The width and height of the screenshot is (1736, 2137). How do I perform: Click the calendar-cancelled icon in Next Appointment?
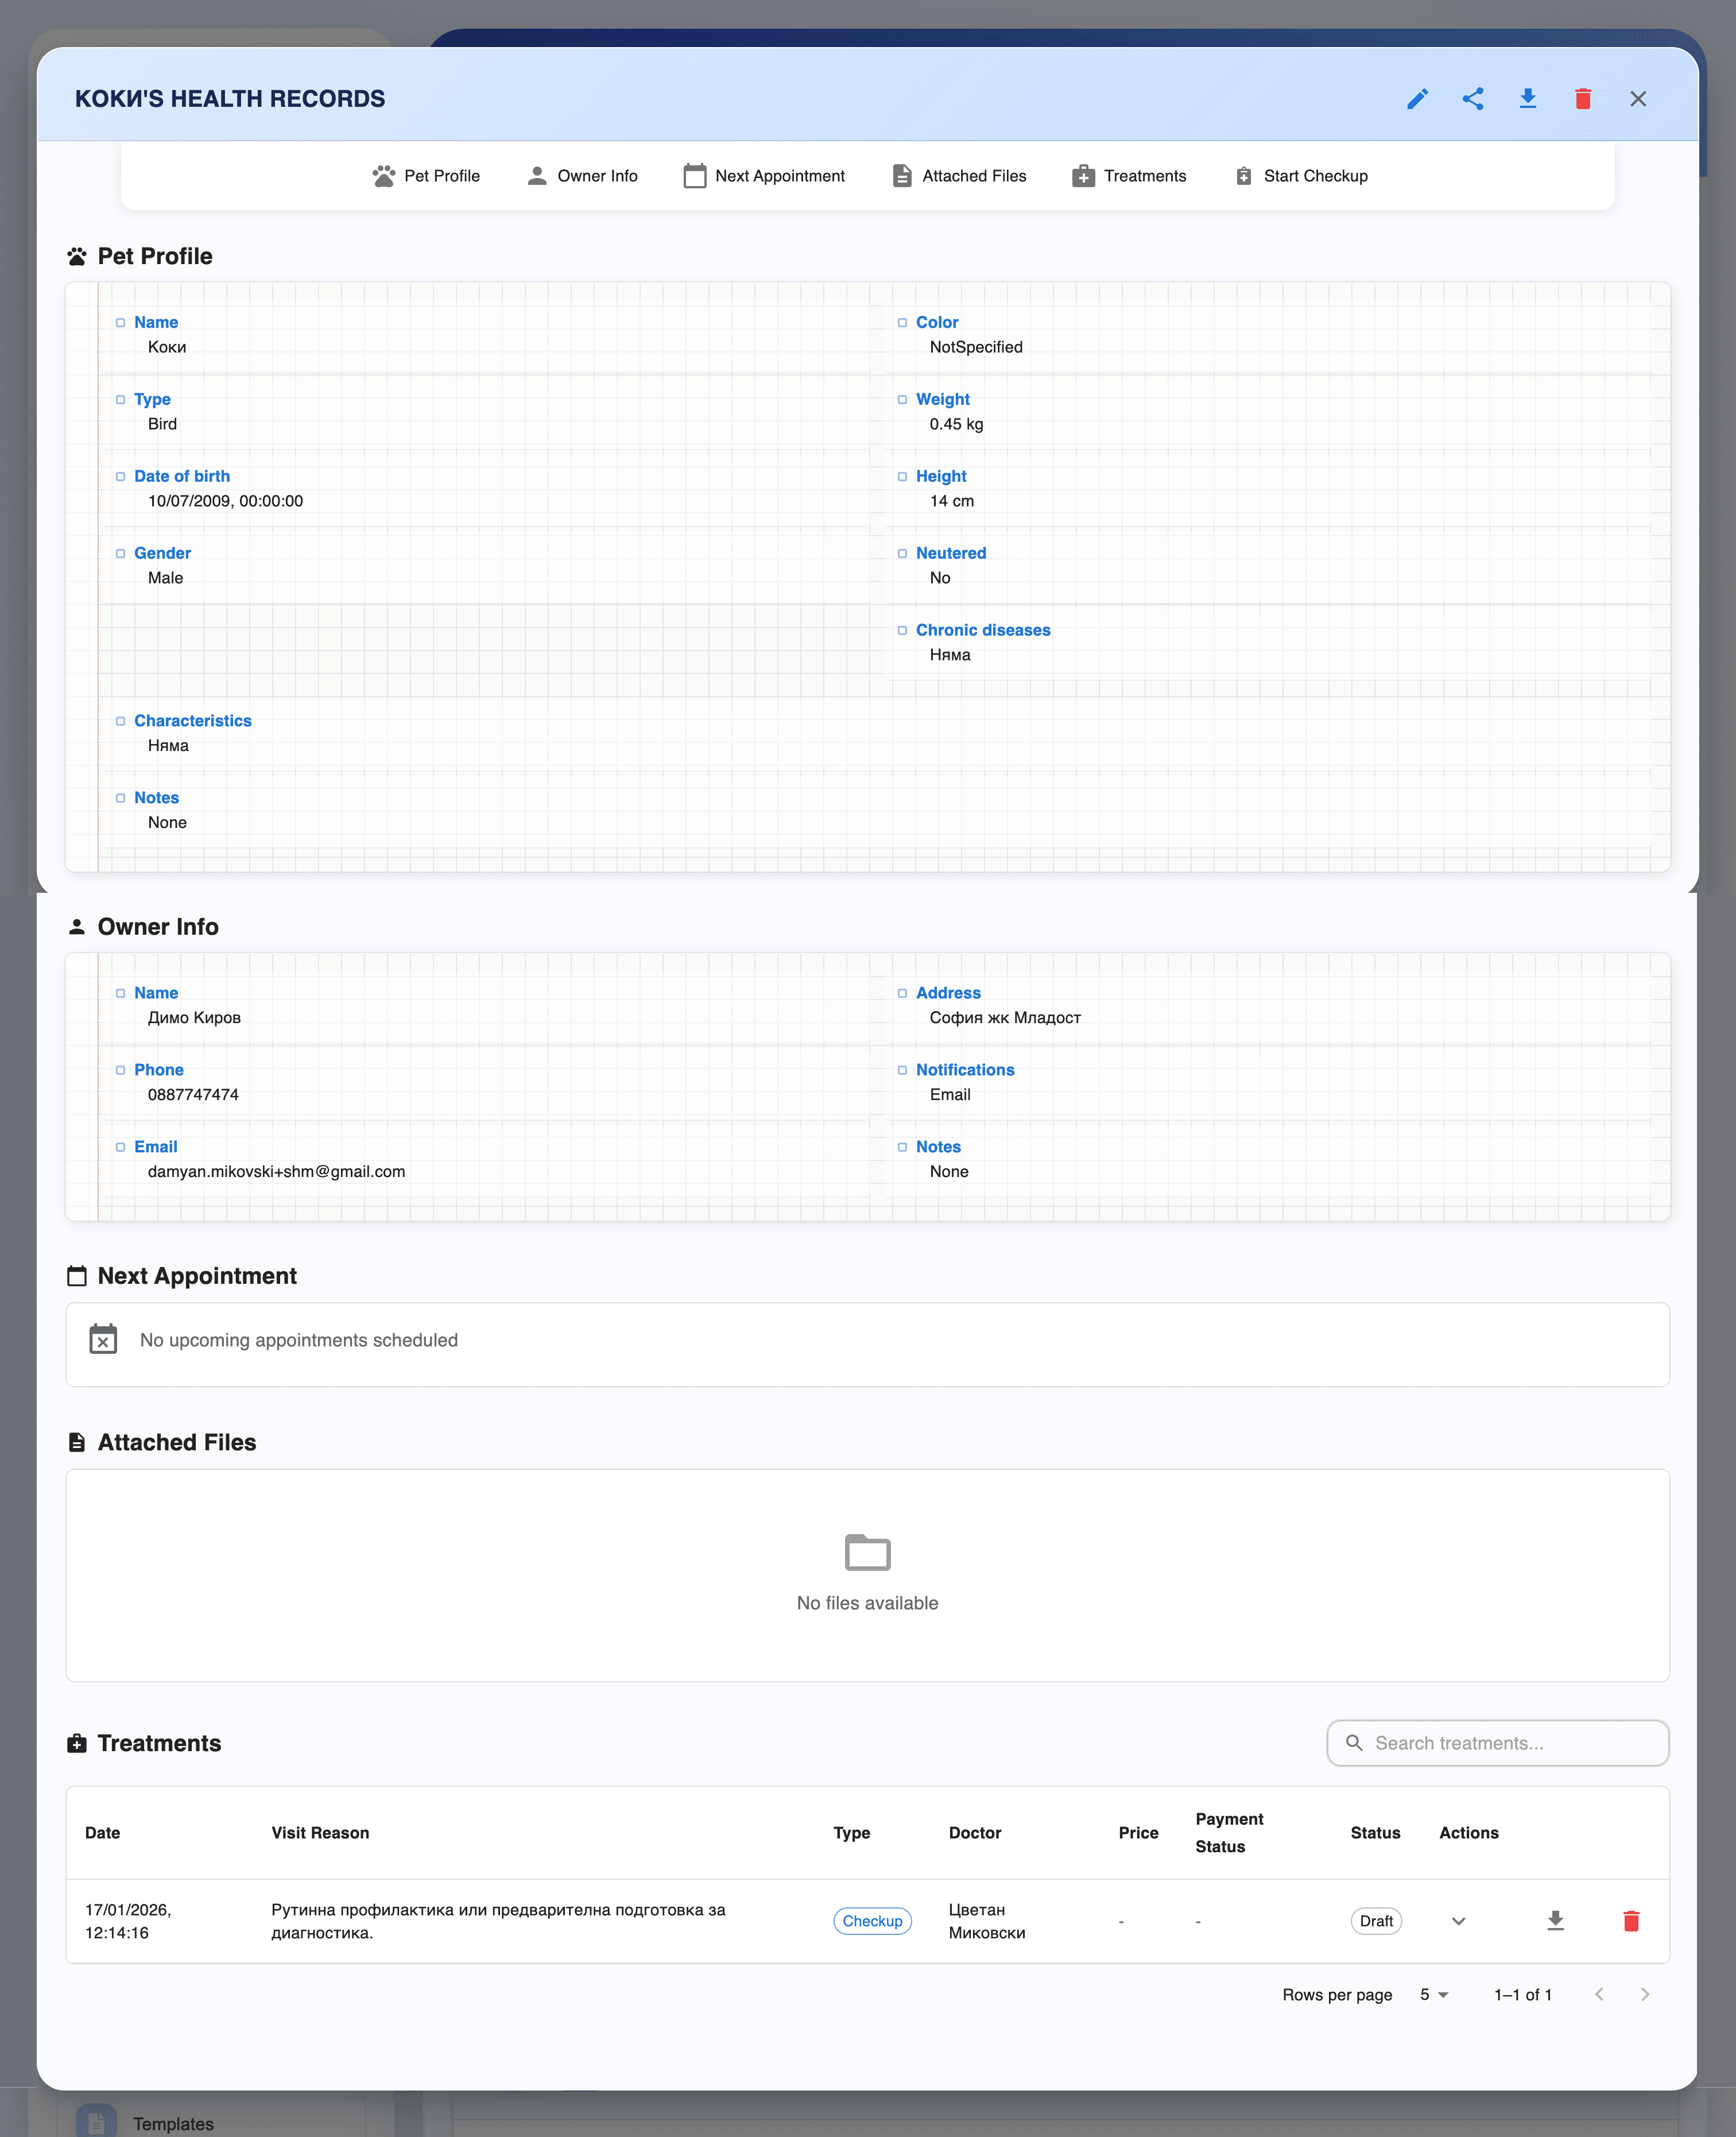(103, 1339)
